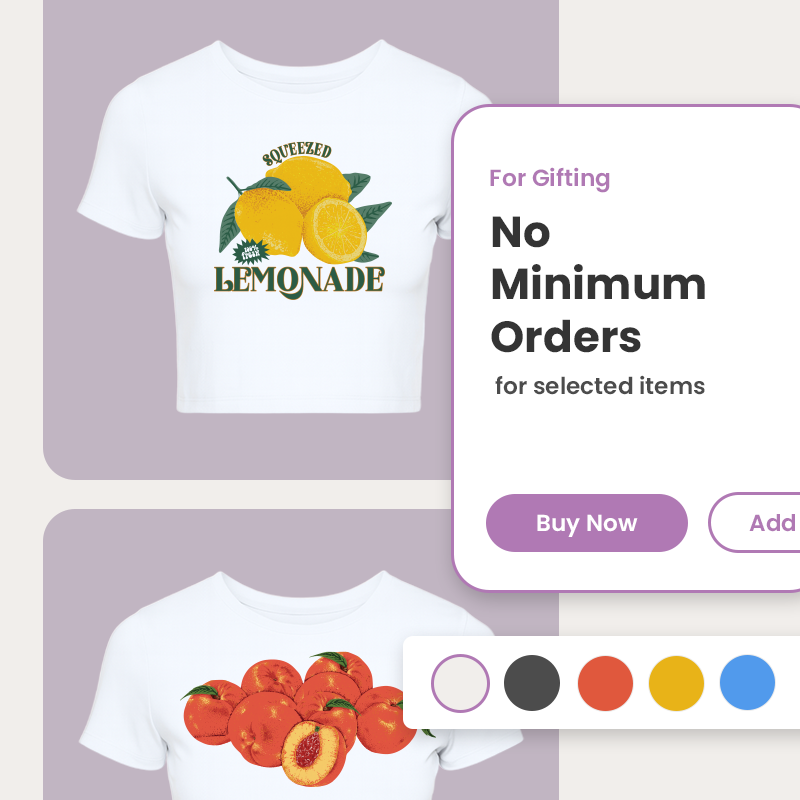Select the white color swatch
Viewport: 800px width, 800px height.
pos(460,683)
